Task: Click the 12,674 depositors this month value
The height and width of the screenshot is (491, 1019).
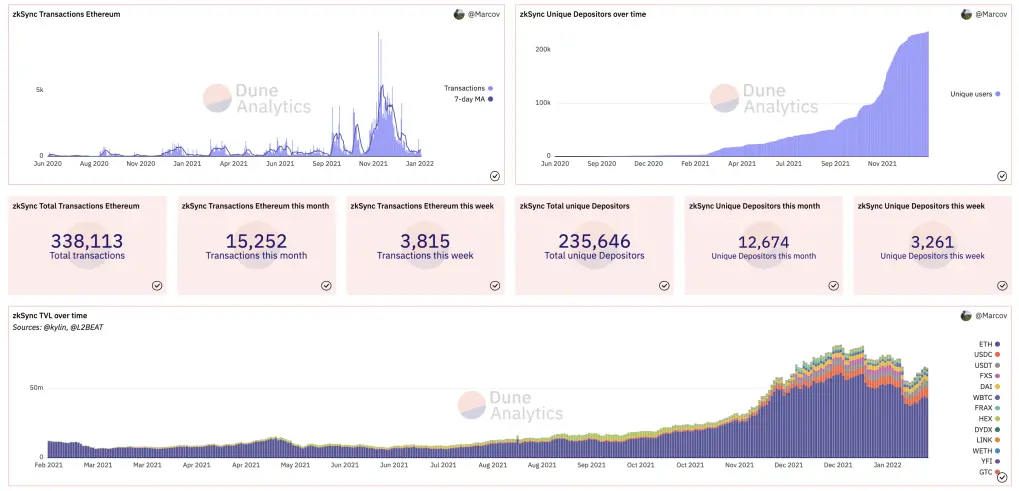Action: click(764, 243)
